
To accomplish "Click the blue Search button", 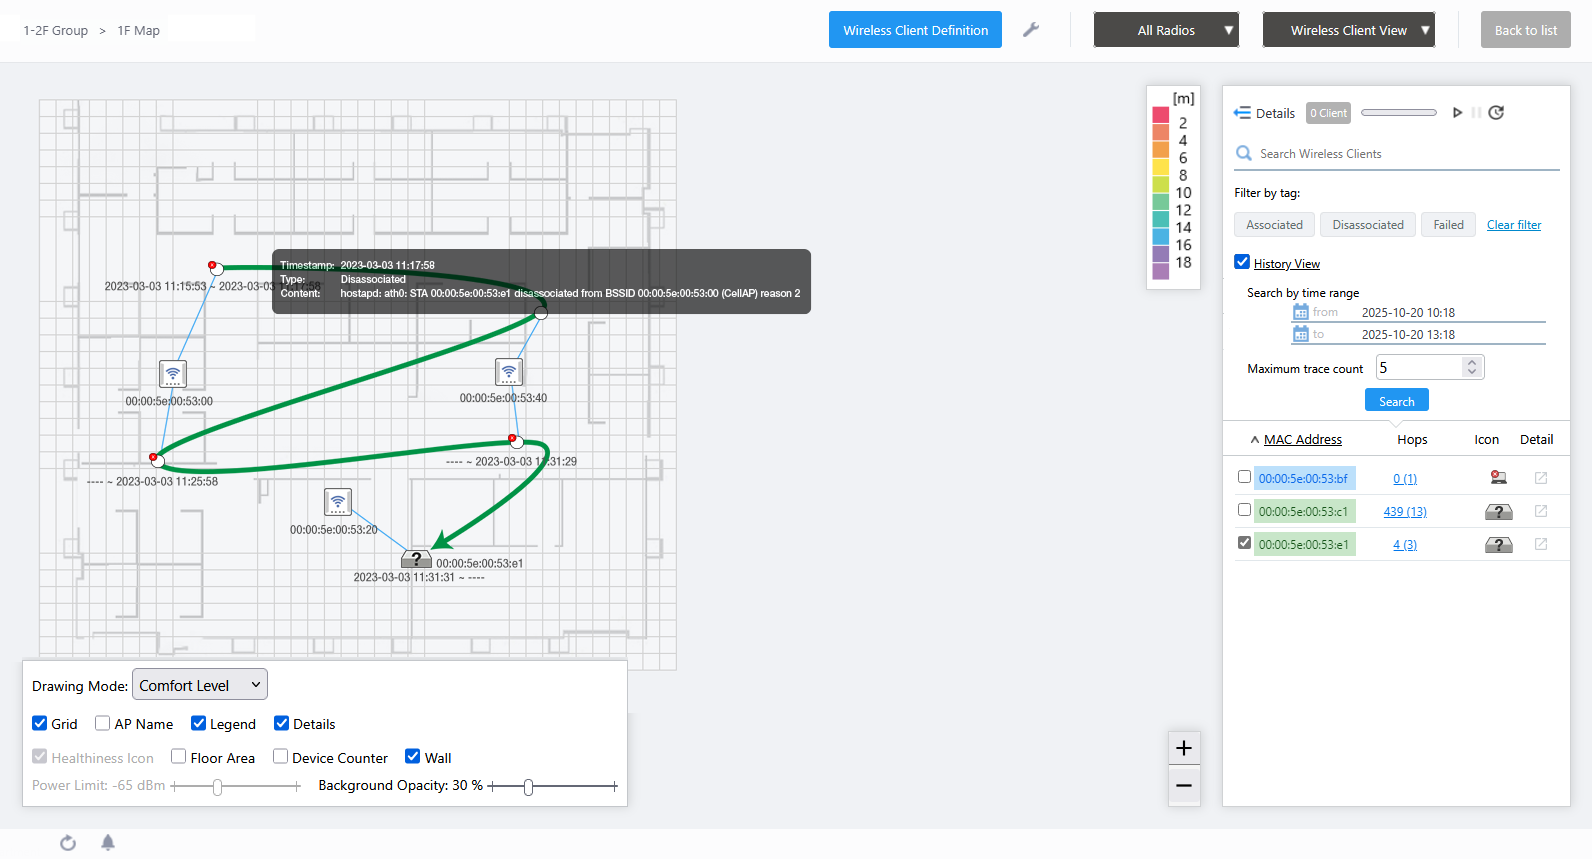I will point(1397,401).
